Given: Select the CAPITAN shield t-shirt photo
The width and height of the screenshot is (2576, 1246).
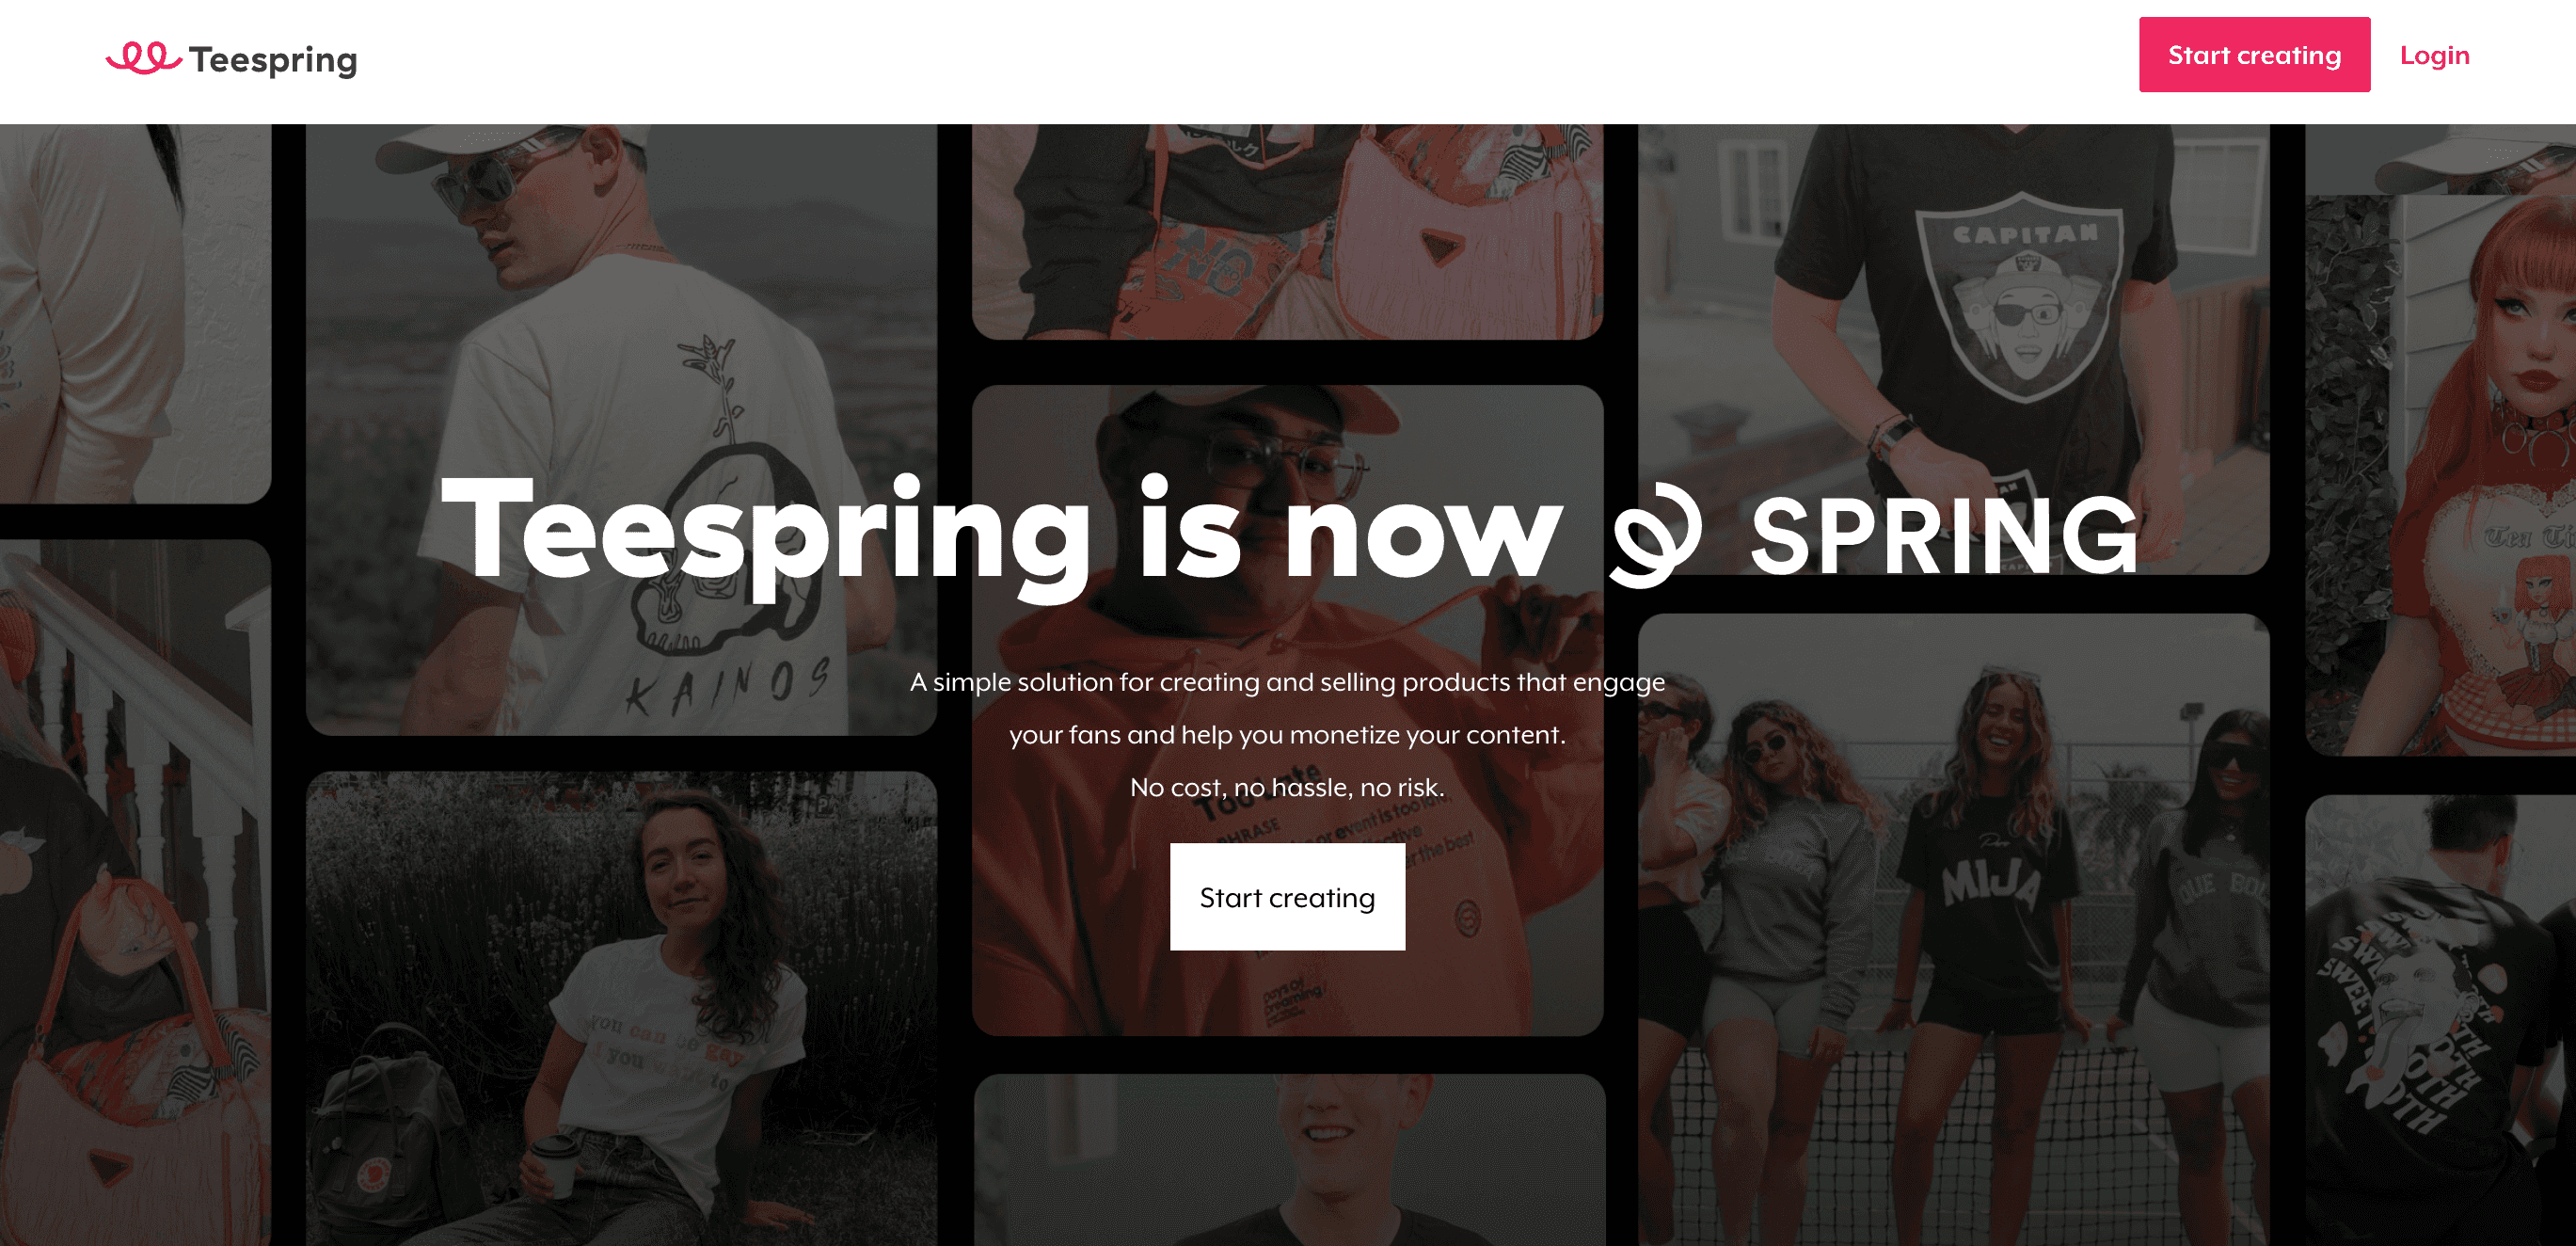Looking at the screenshot, I should tap(1953, 350).
